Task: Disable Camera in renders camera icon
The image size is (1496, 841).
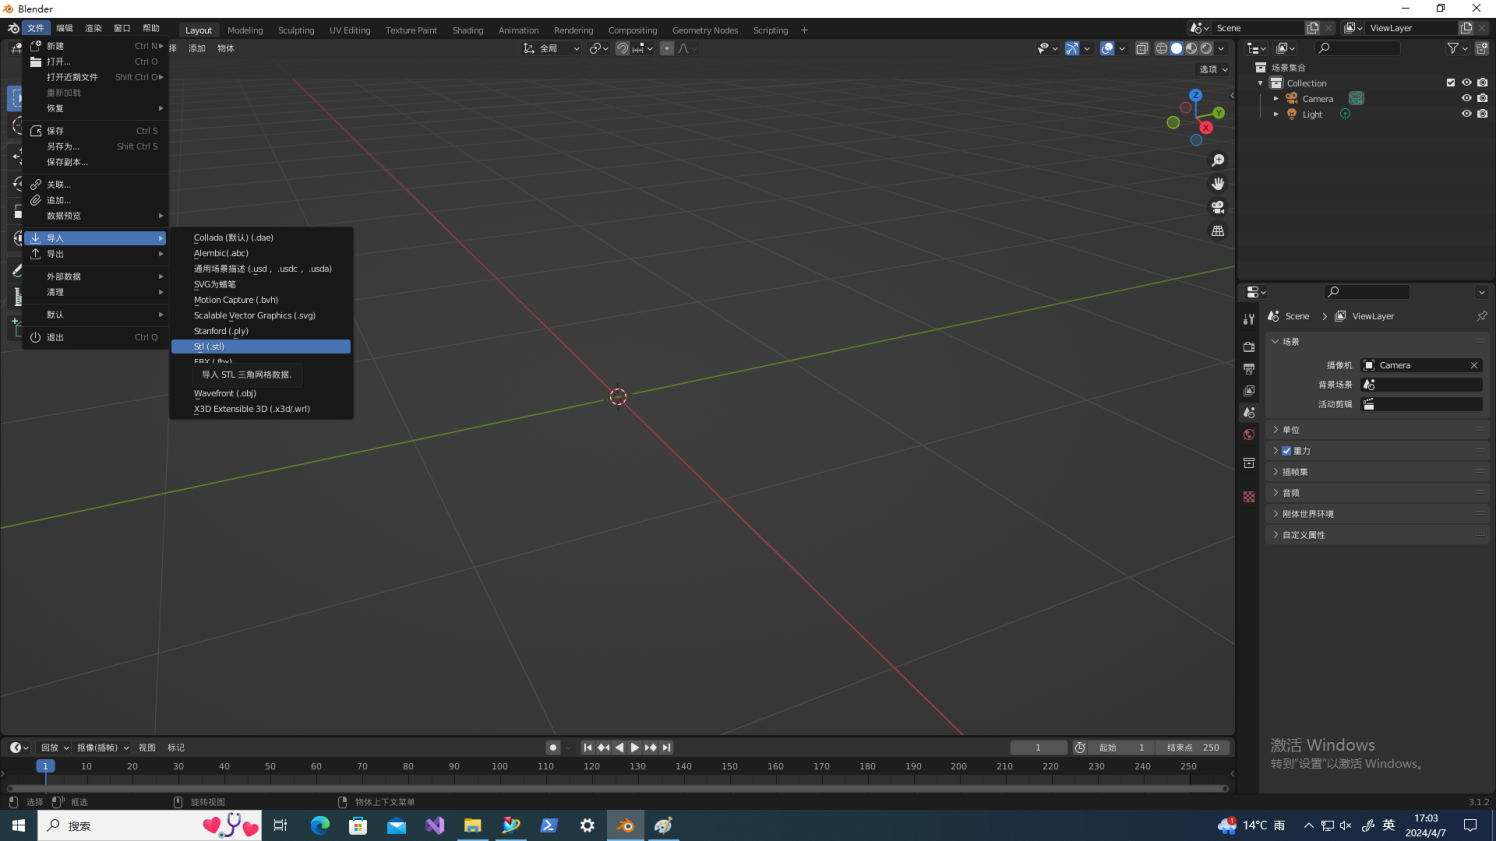Action: click(x=1482, y=98)
